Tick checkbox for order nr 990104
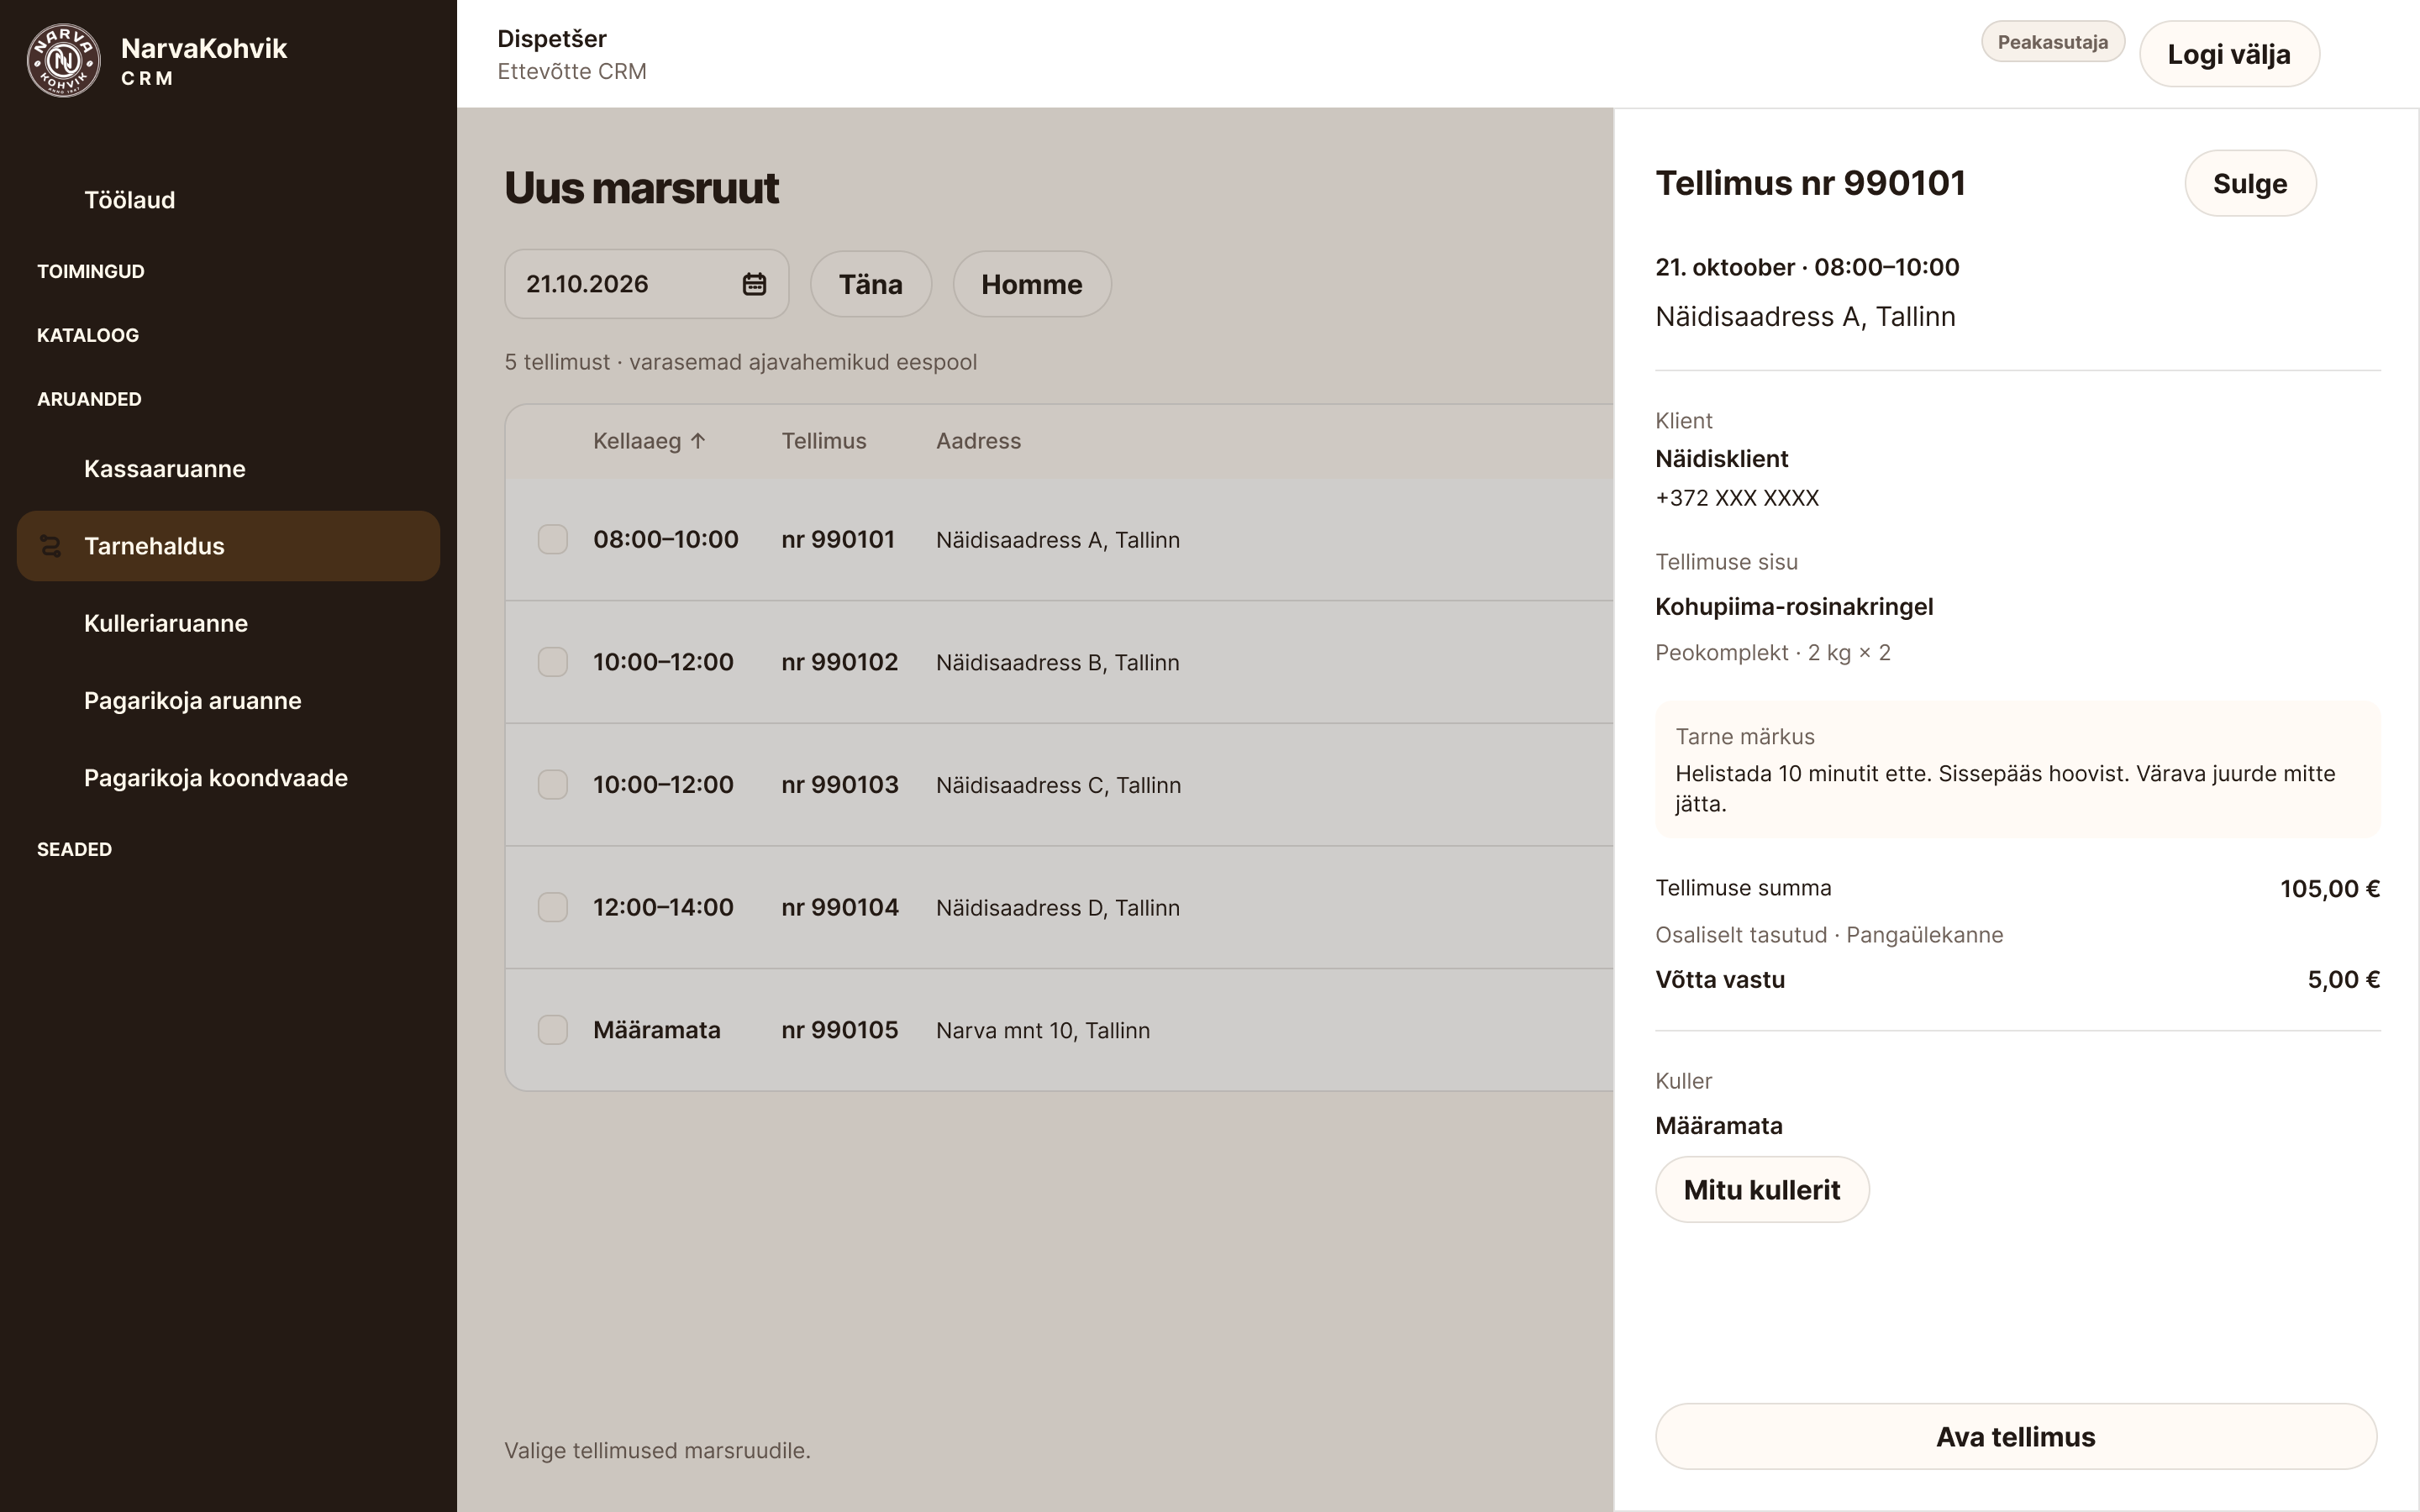Viewport: 2420px width, 1512px height. click(553, 907)
